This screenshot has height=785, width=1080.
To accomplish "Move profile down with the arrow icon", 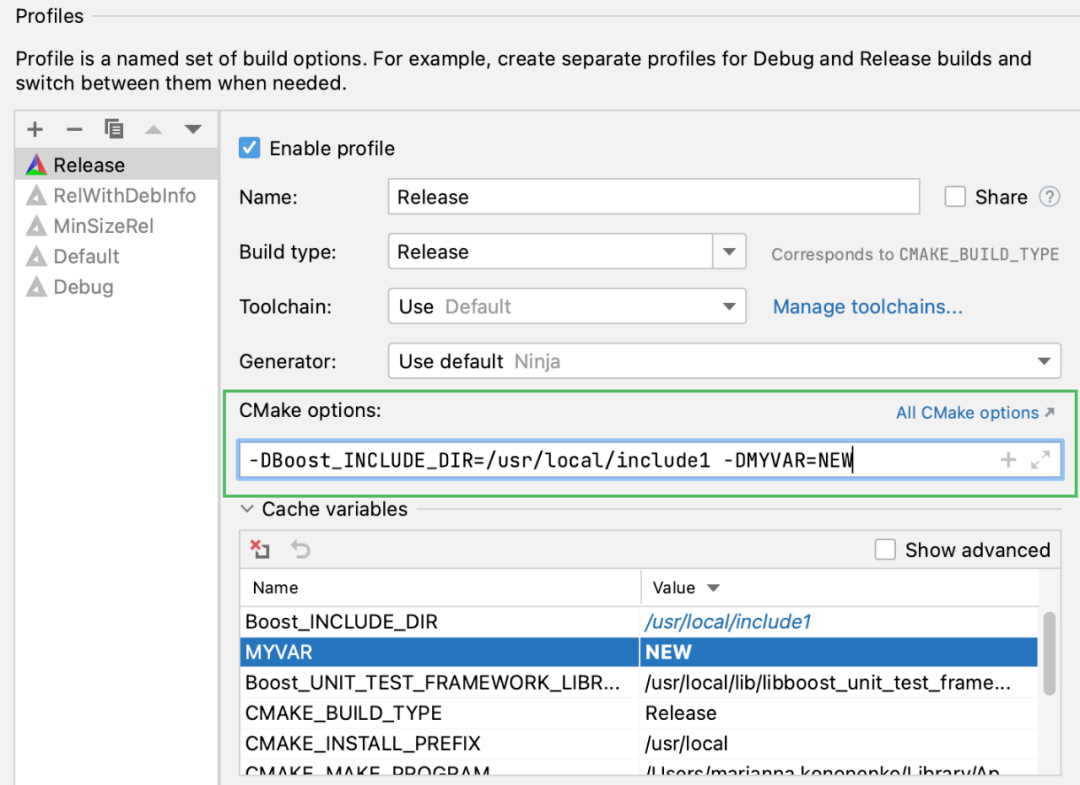I will point(193,129).
